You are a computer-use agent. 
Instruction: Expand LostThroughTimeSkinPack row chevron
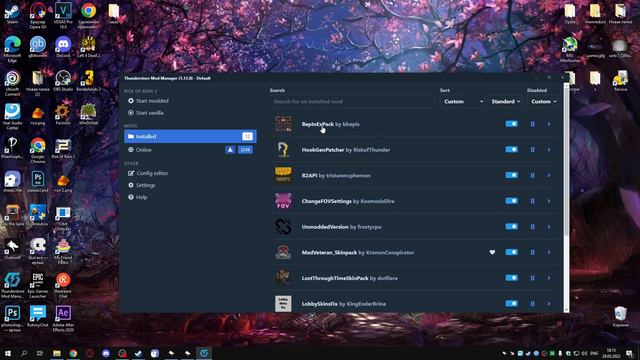(x=549, y=278)
